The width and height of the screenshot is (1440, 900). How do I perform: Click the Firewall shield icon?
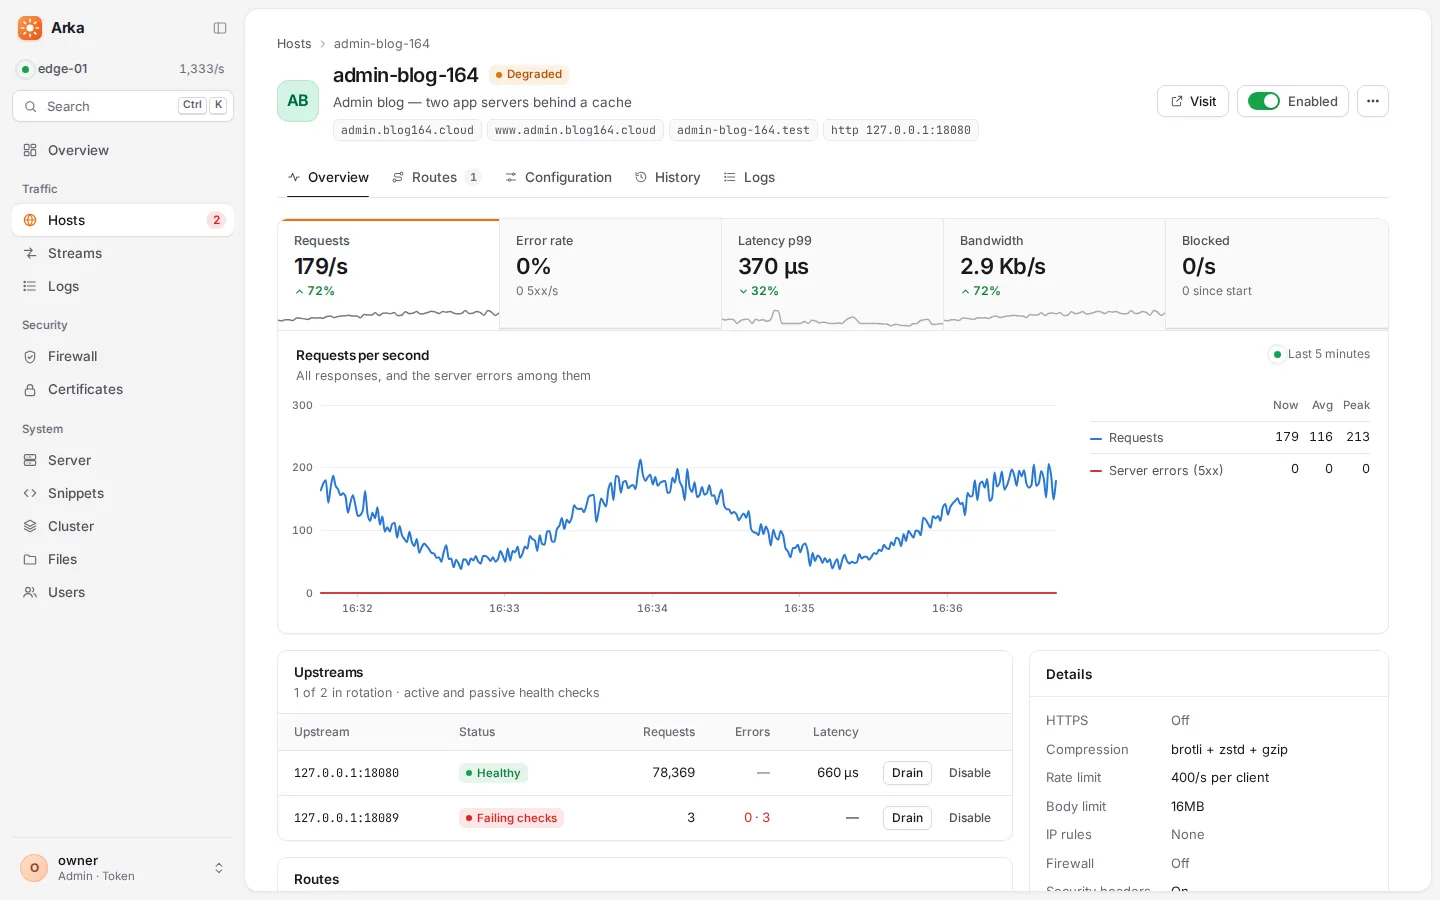point(30,356)
